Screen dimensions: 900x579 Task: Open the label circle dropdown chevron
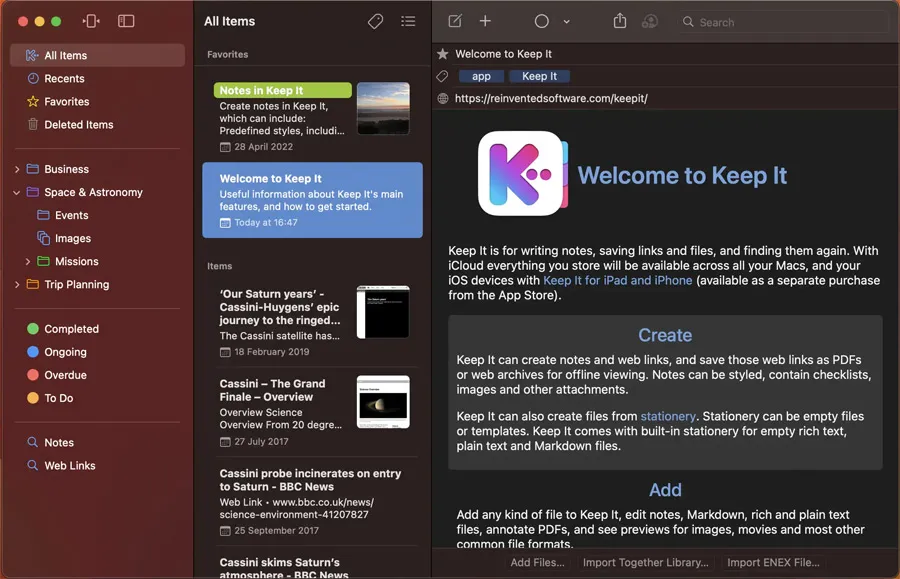coord(566,21)
